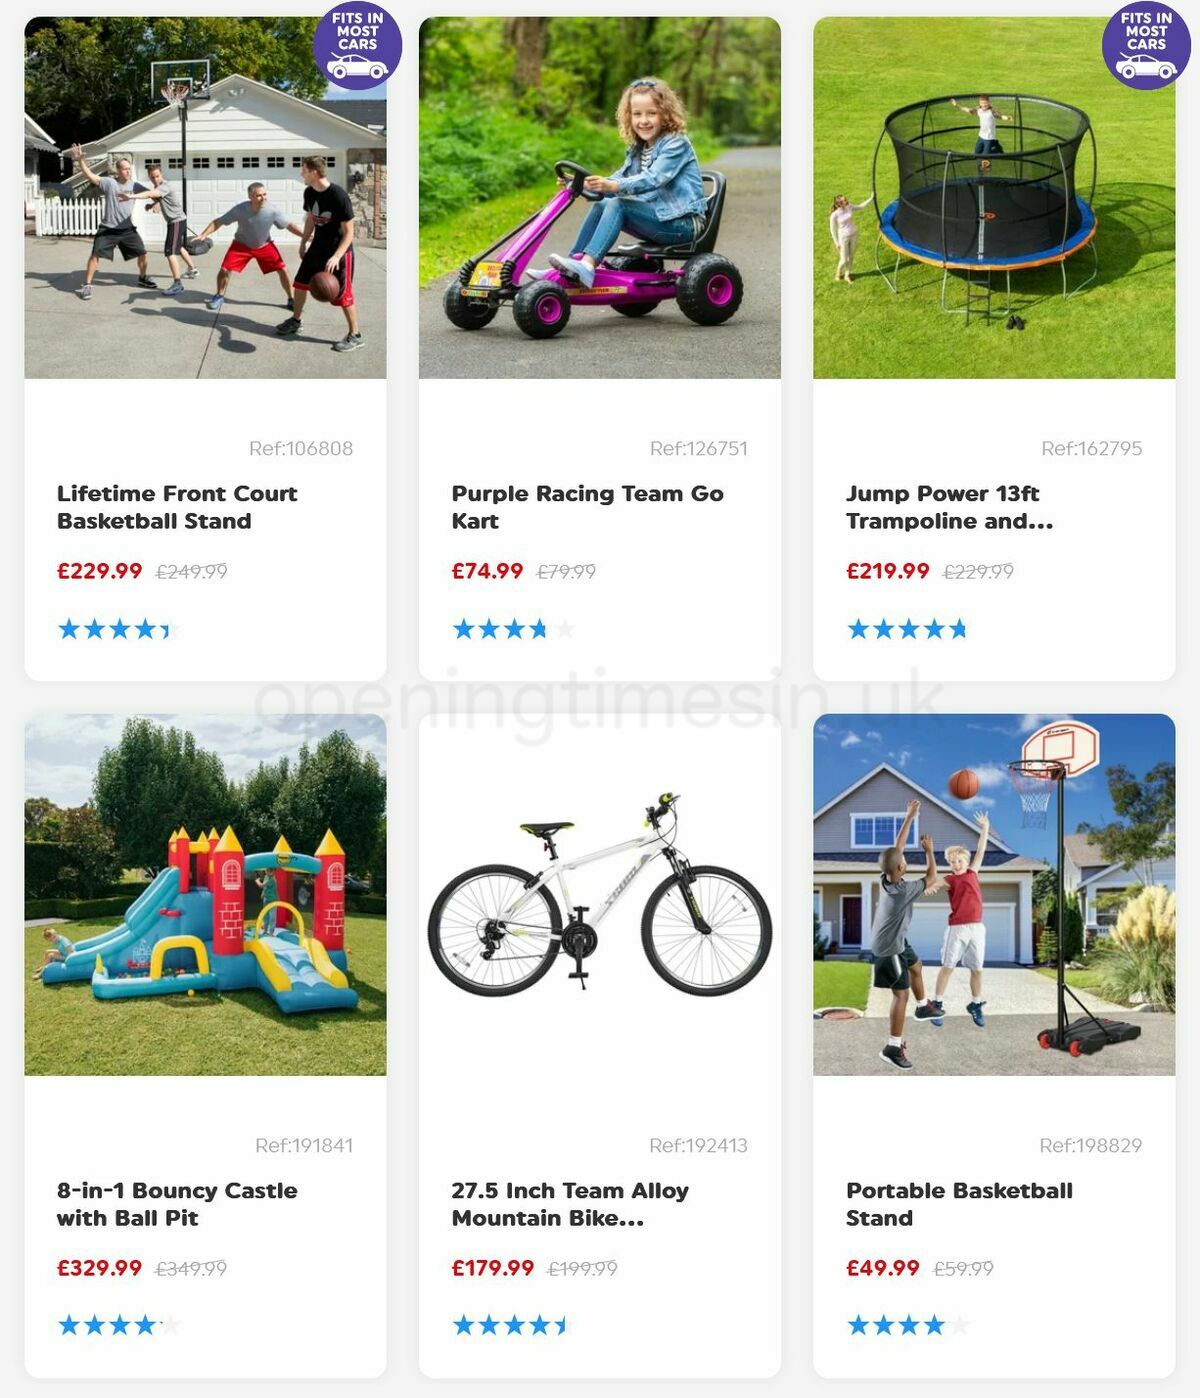Click the £229.99 basketball stand price
The height and width of the screenshot is (1398, 1200).
coord(99,571)
